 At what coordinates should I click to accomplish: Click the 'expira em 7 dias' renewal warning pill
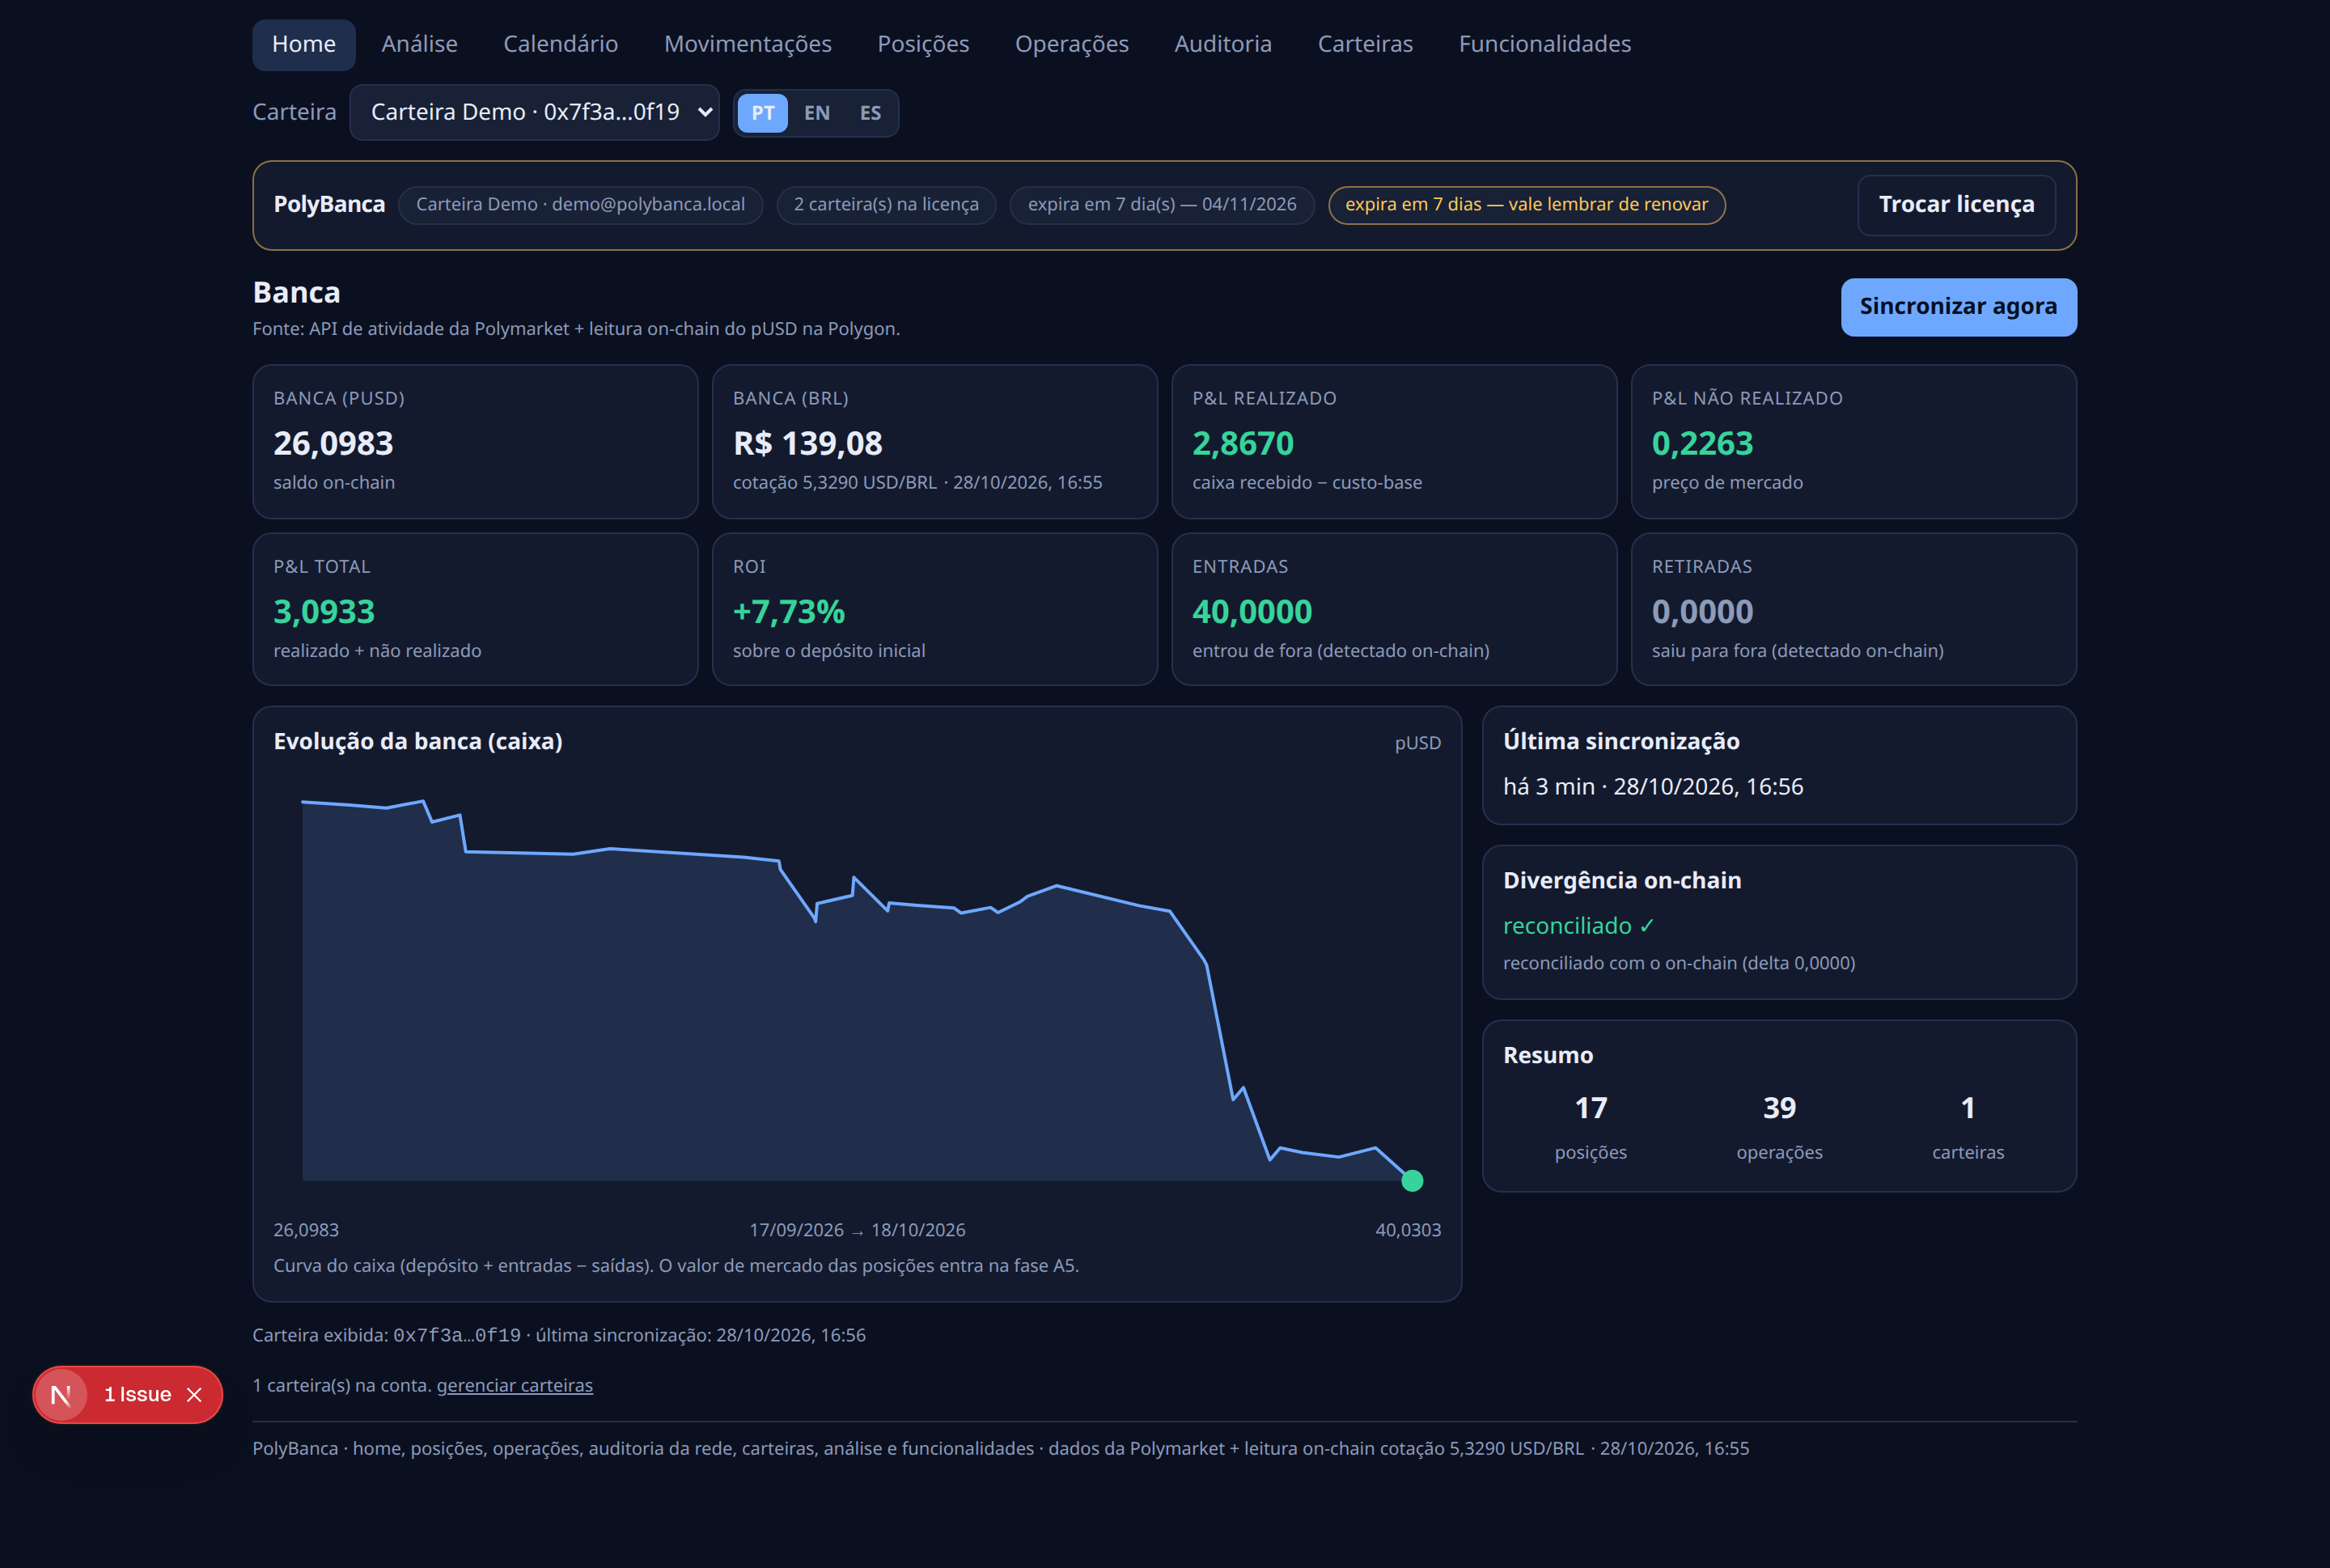click(1527, 205)
